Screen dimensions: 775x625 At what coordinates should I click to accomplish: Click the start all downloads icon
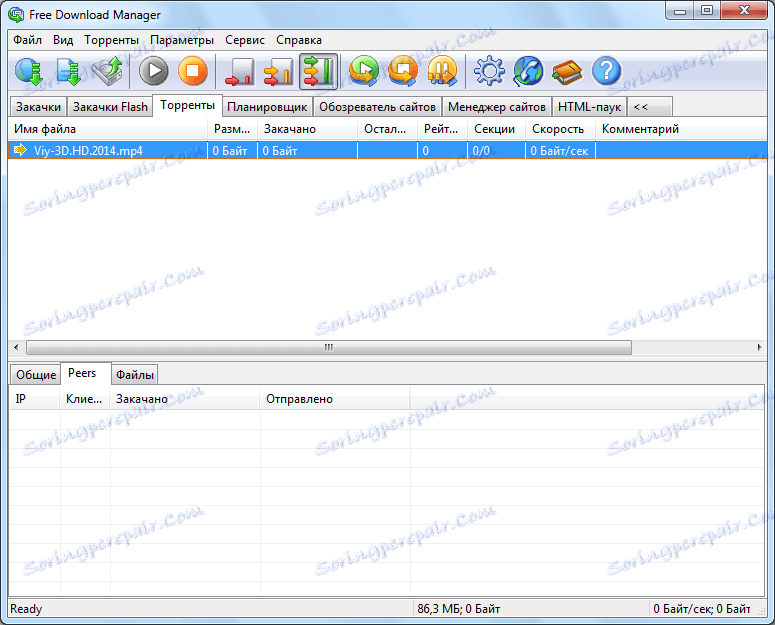coord(364,72)
